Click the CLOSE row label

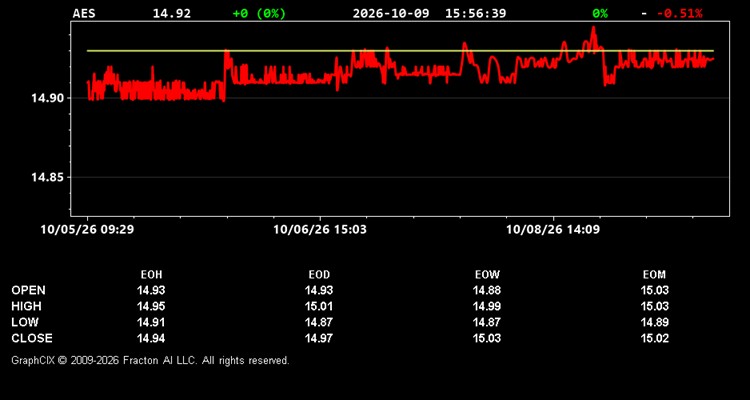tap(32, 338)
